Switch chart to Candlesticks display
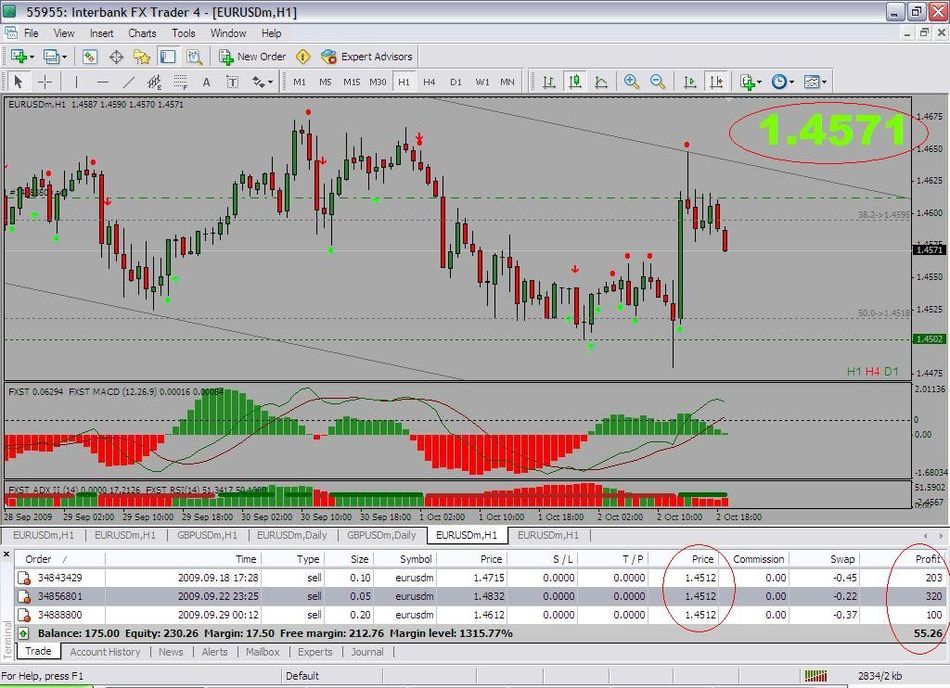 click(x=575, y=82)
